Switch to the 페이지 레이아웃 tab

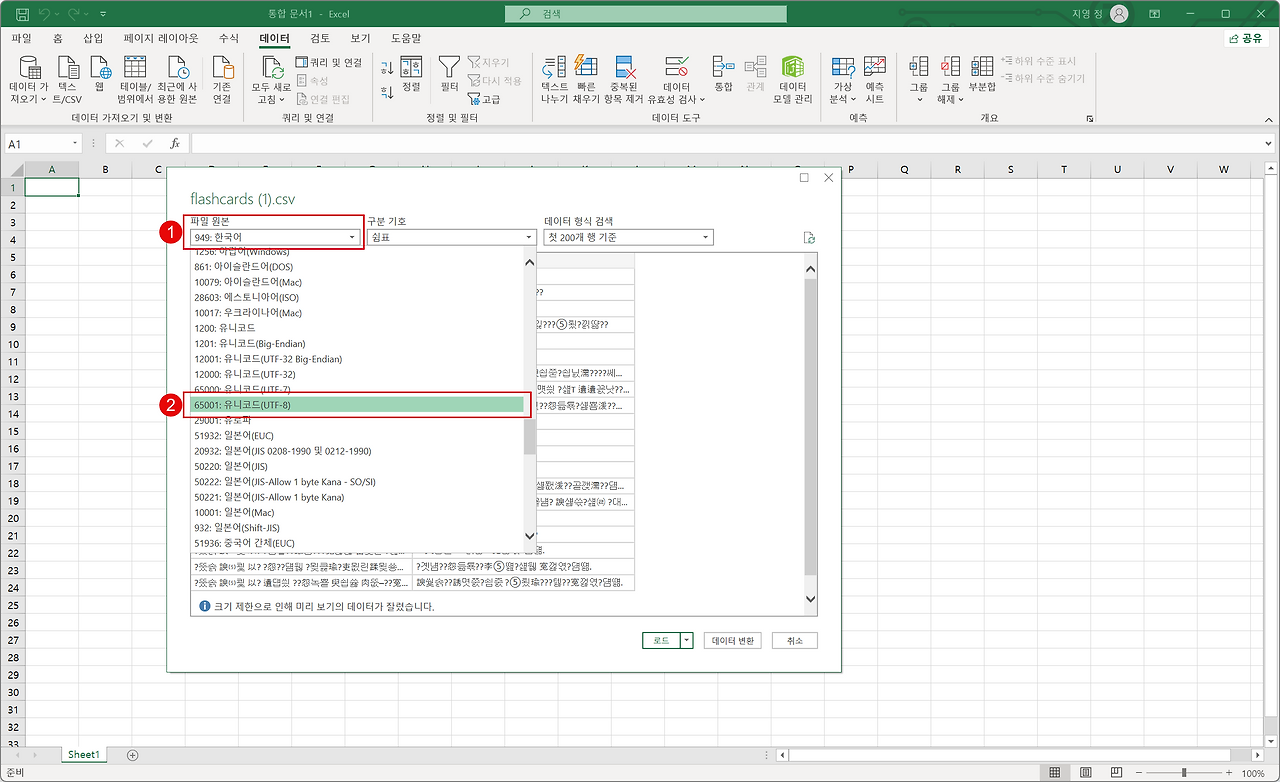tap(163, 38)
